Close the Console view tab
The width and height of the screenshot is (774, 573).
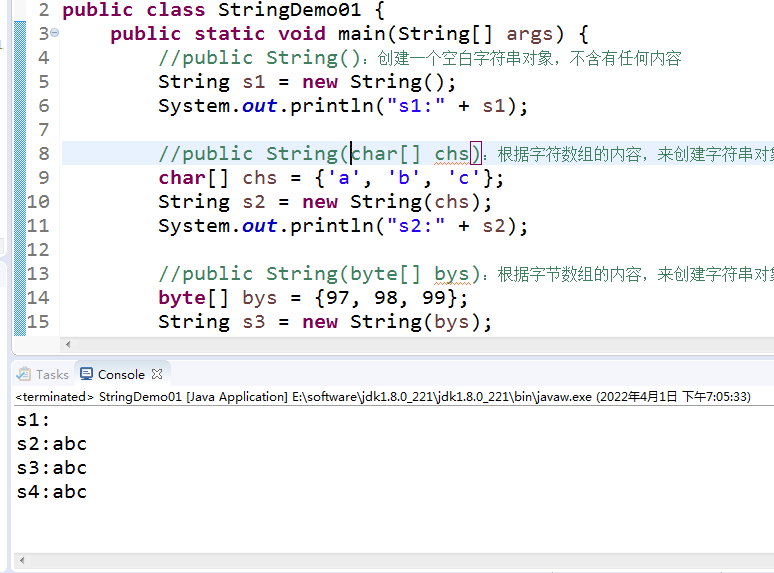pos(156,374)
